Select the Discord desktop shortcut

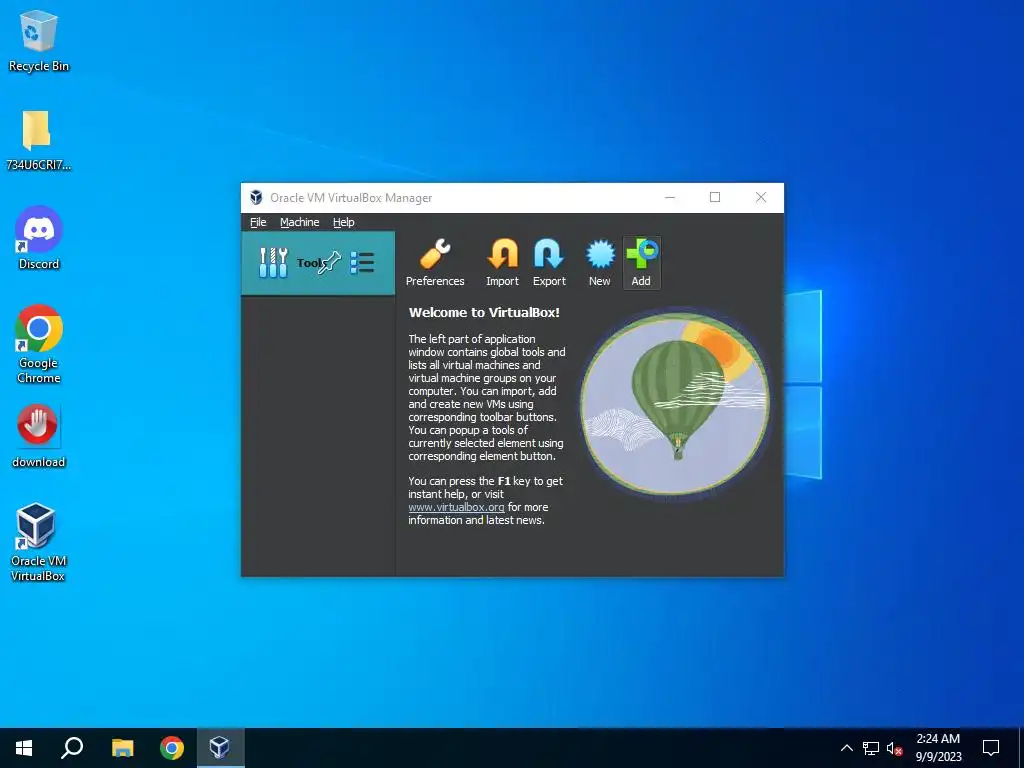pyautogui.click(x=39, y=238)
